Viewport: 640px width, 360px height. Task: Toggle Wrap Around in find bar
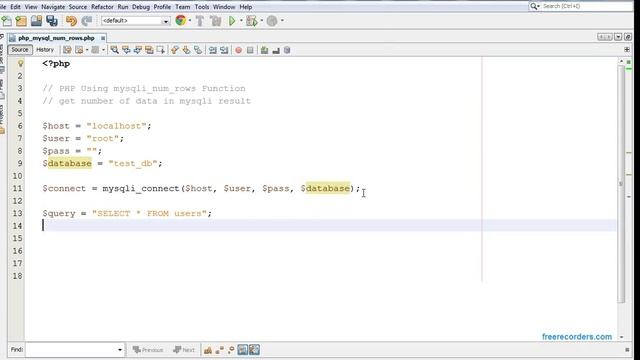(x=254, y=350)
